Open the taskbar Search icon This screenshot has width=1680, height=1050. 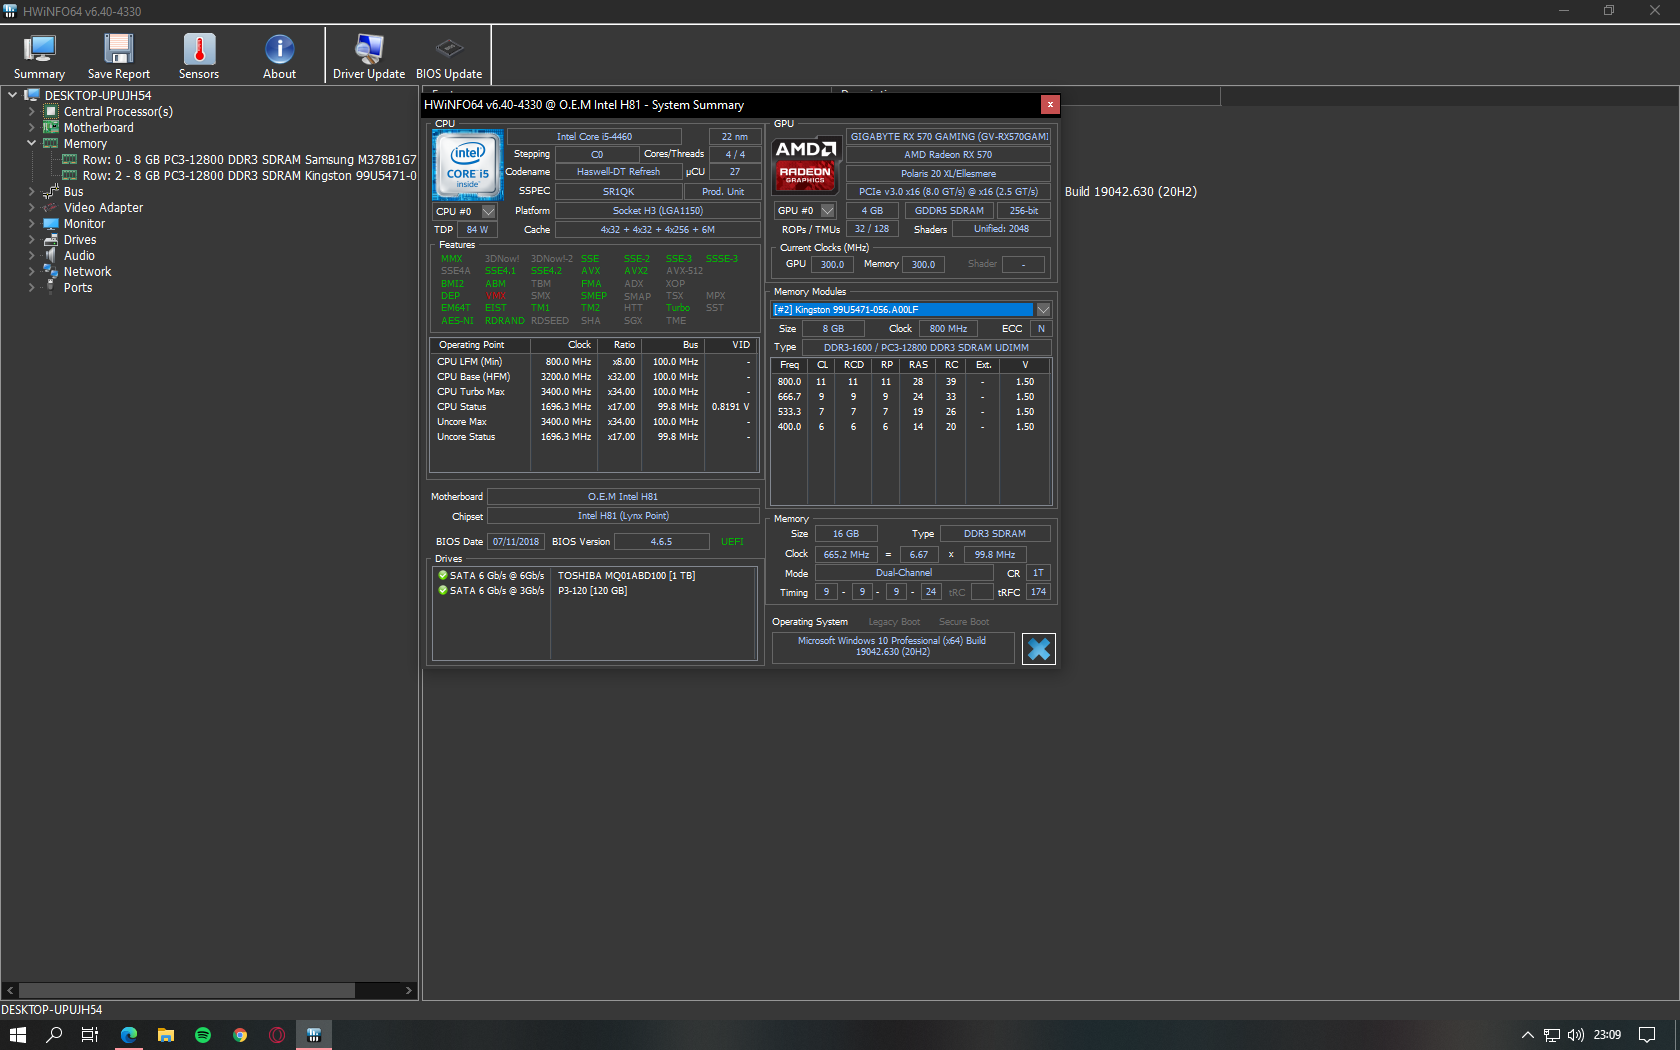pos(54,1035)
